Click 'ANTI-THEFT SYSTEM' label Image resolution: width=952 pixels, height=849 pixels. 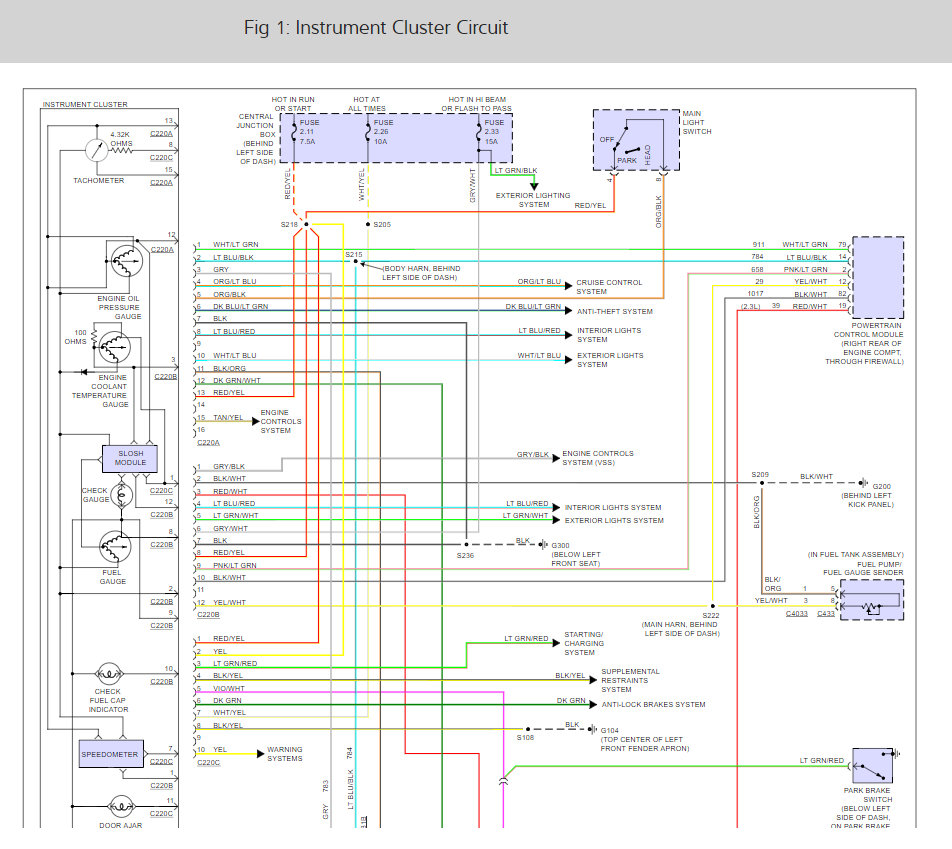[x=614, y=312]
